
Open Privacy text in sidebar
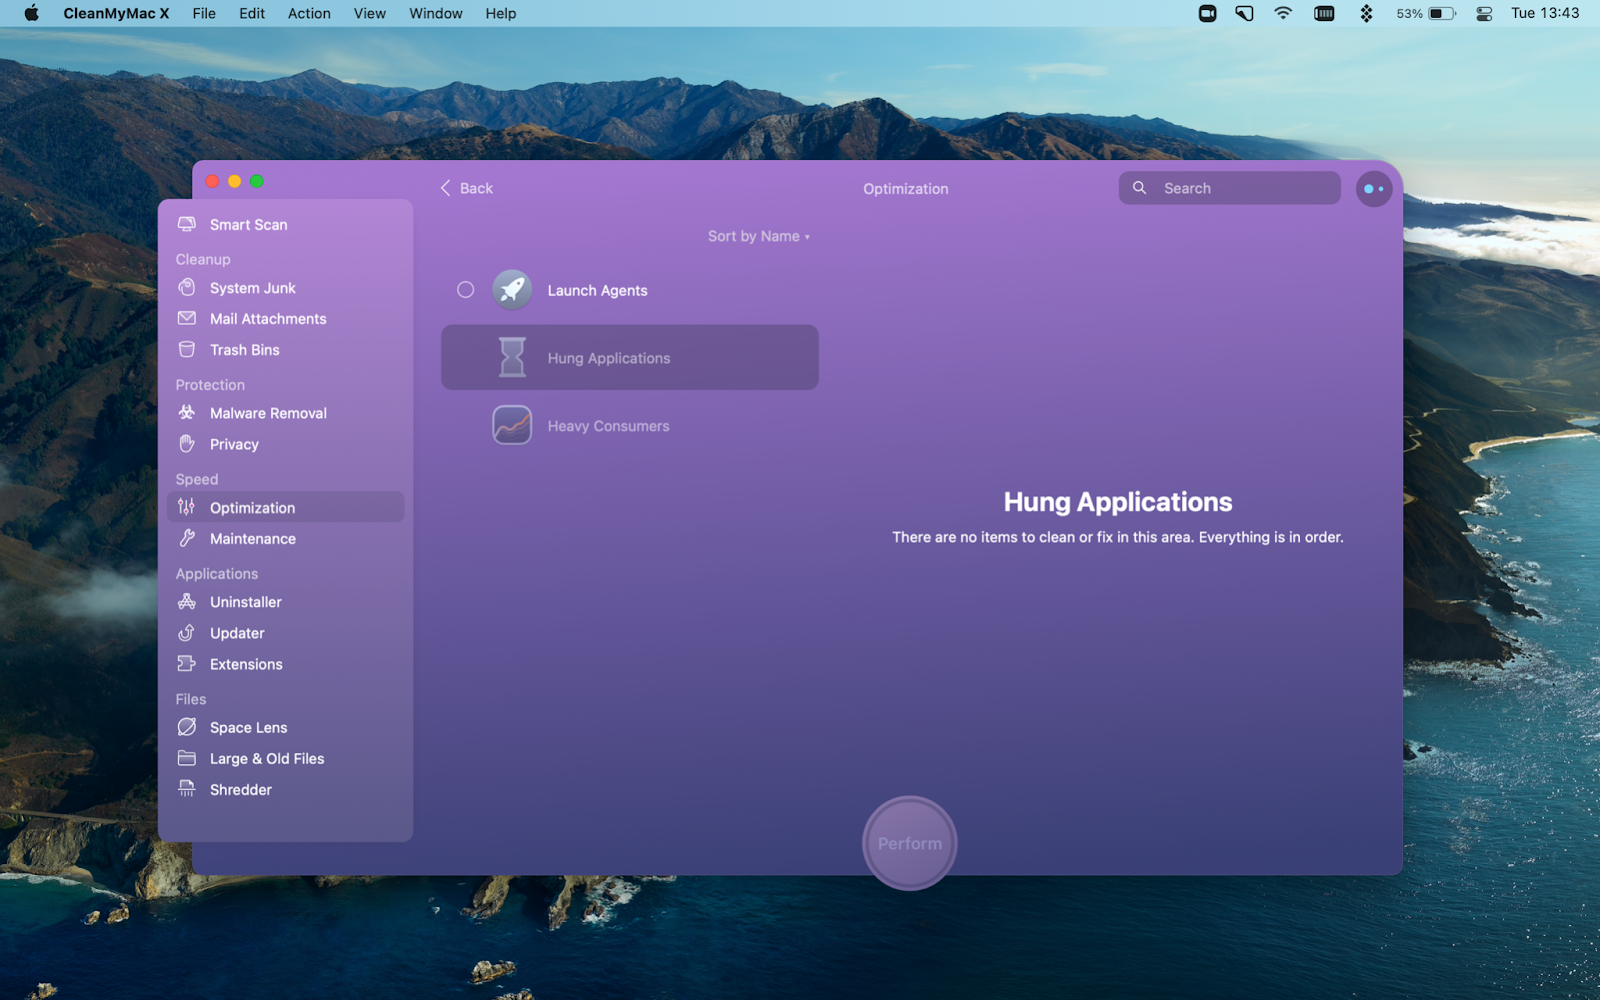234,444
